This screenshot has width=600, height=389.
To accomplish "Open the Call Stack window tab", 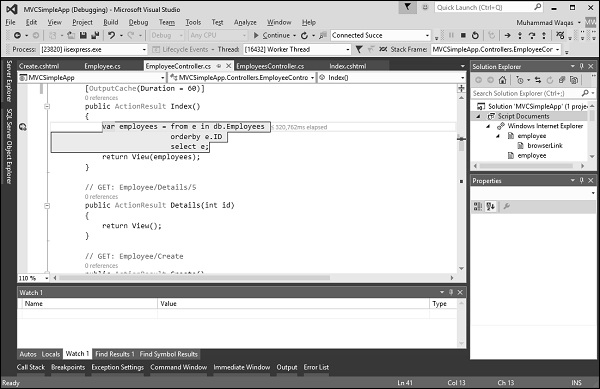I will pyautogui.click(x=31, y=367).
